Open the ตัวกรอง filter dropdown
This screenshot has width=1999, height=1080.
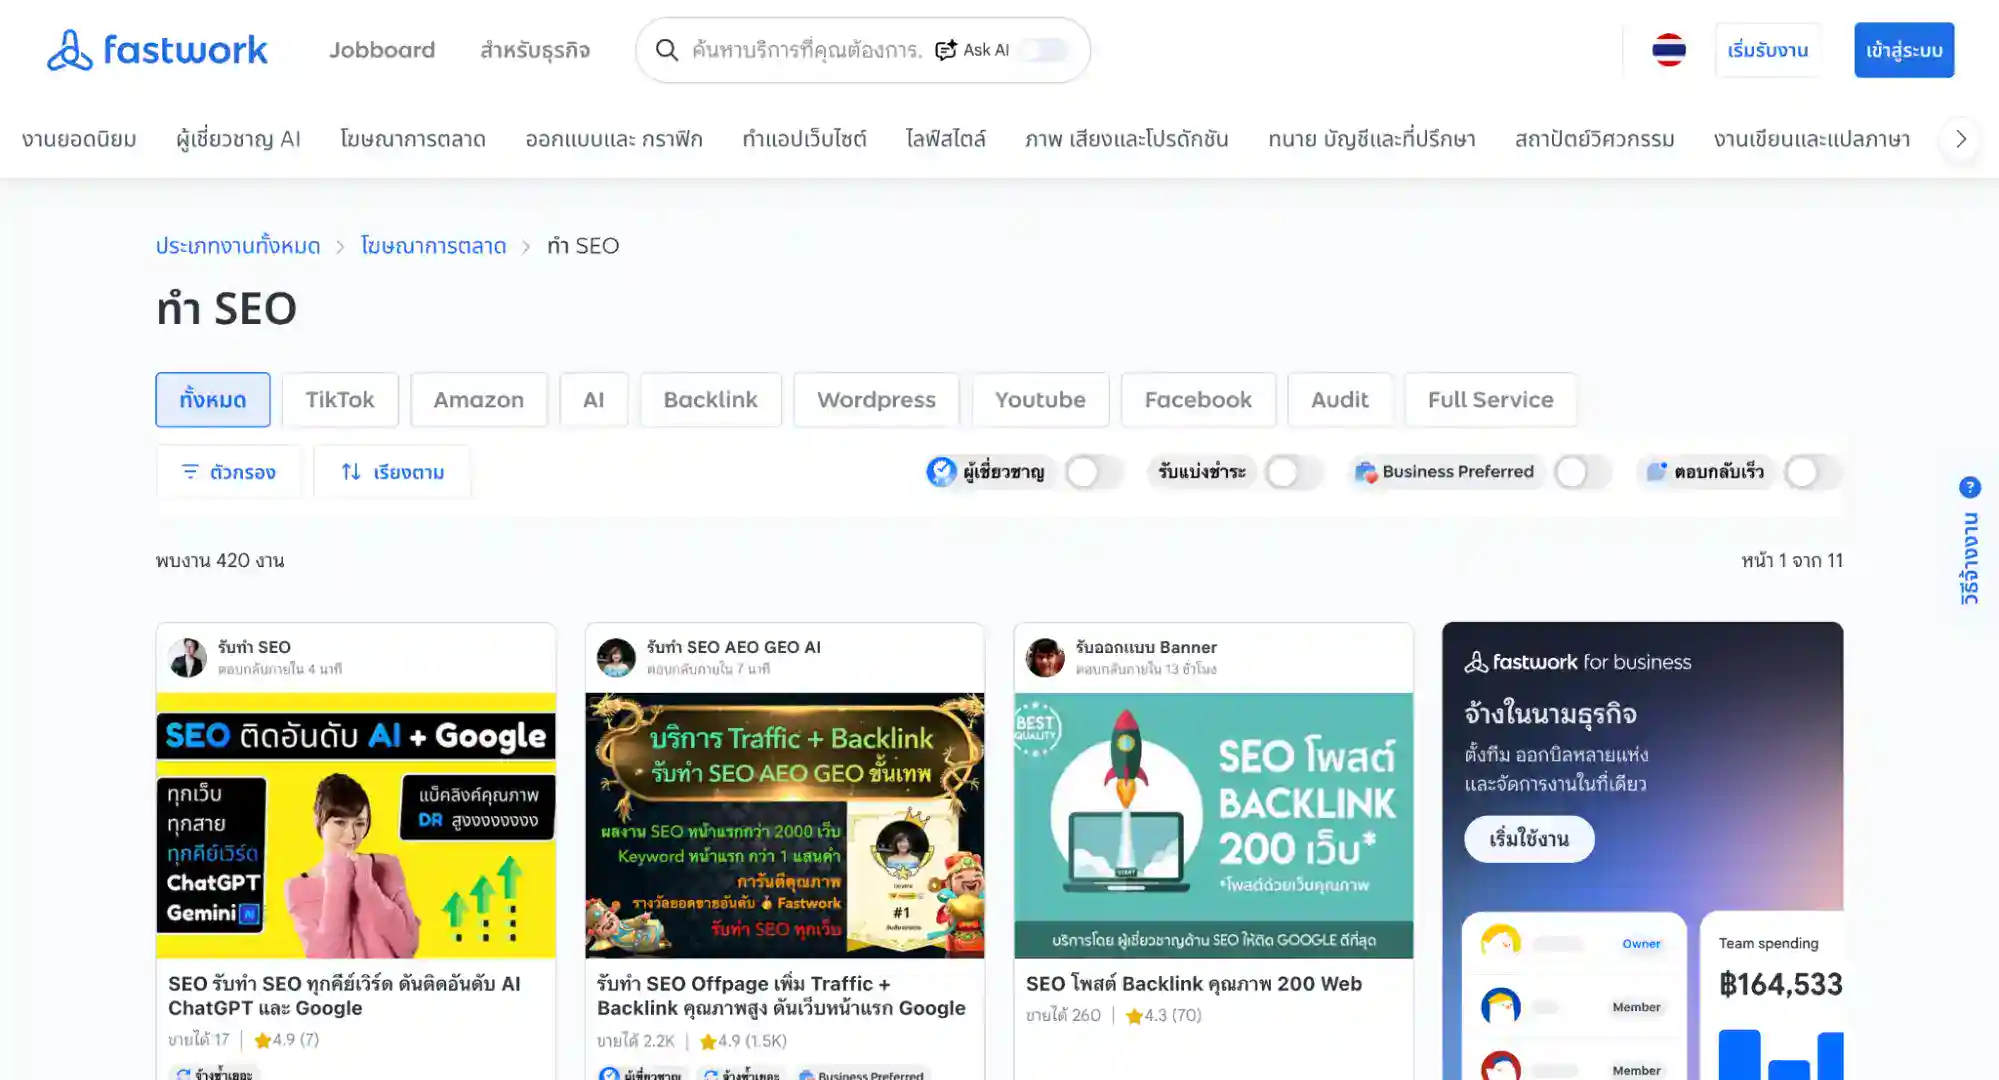point(228,471)
